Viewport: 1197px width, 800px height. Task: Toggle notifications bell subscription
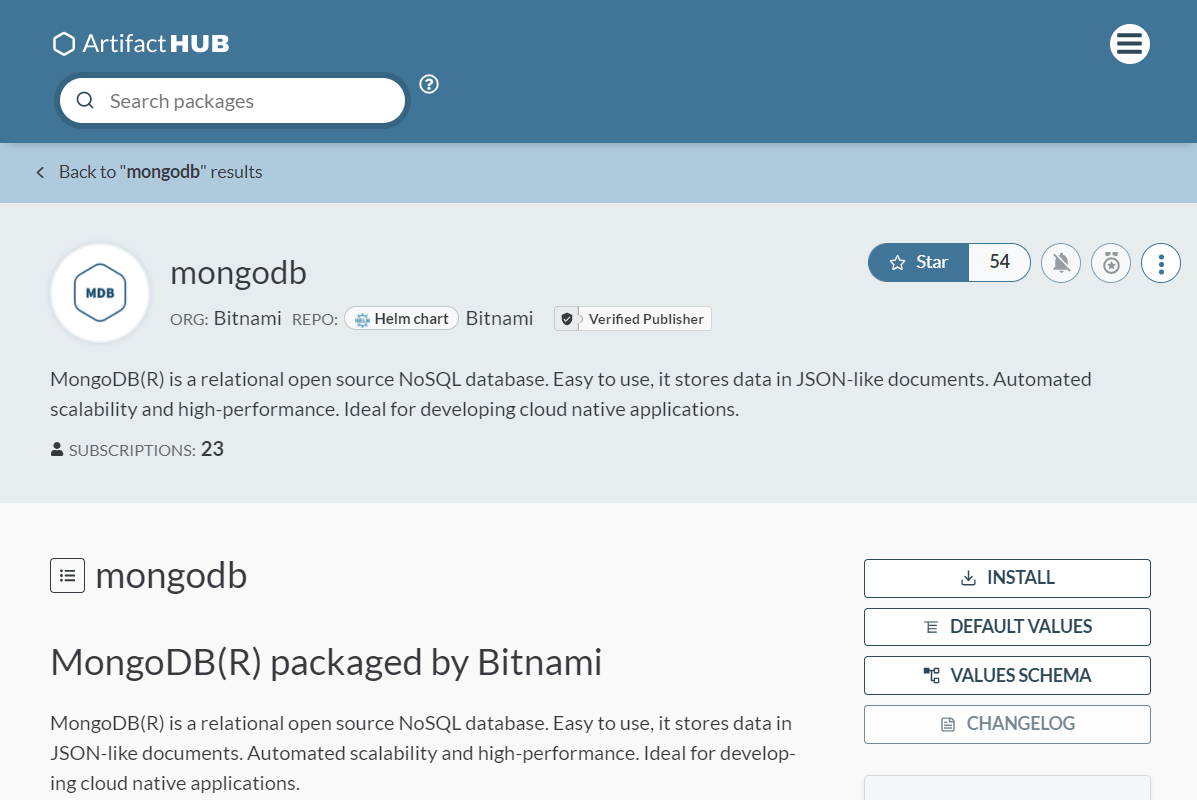tap(1060, 263)
